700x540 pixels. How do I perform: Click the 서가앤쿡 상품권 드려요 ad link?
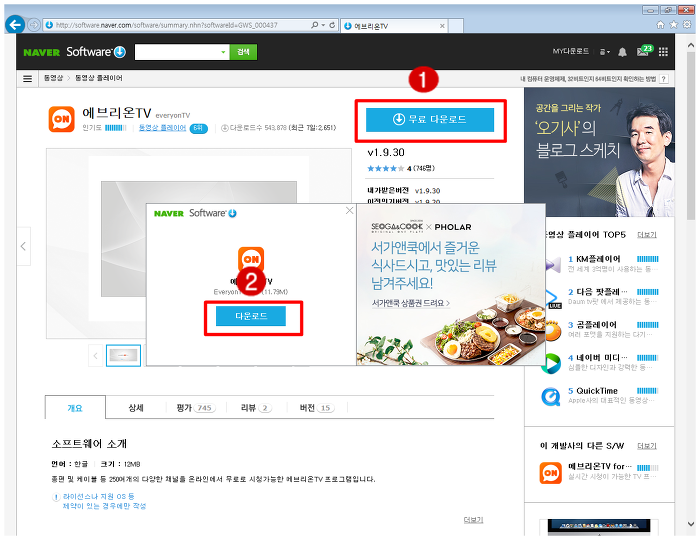411,303
